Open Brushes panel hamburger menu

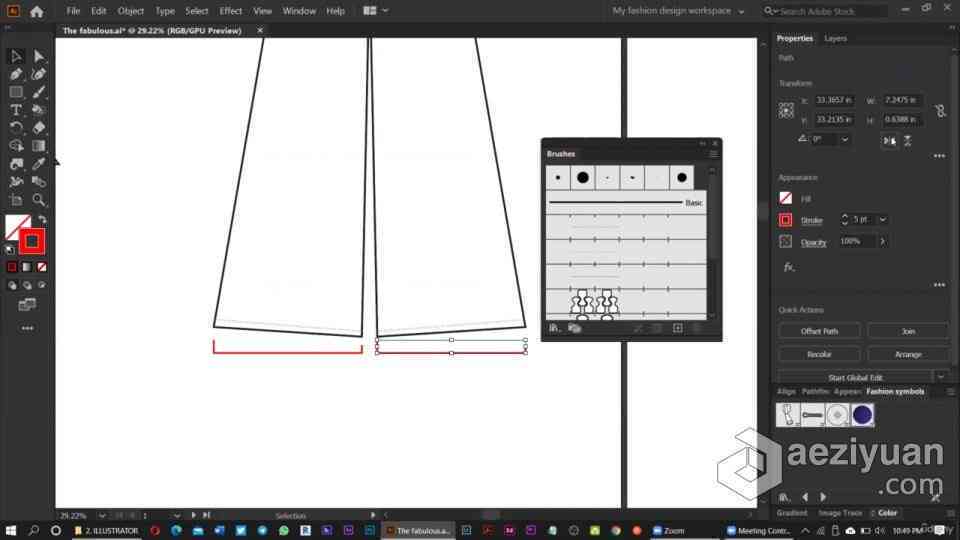click(713, 154)
